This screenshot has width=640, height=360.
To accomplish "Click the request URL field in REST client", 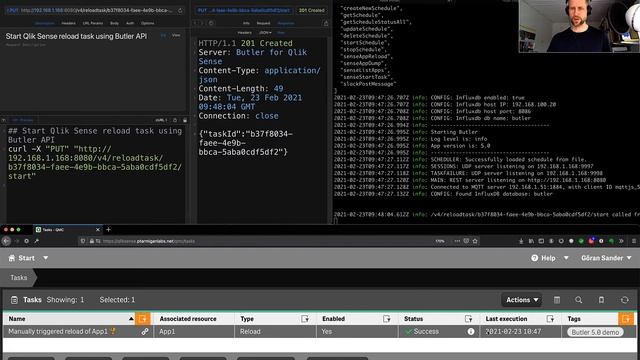I will [97, 10].
